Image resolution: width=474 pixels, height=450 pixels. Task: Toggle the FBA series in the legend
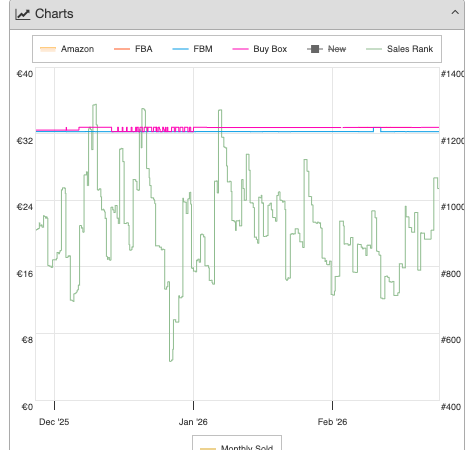tap(133, 49)
